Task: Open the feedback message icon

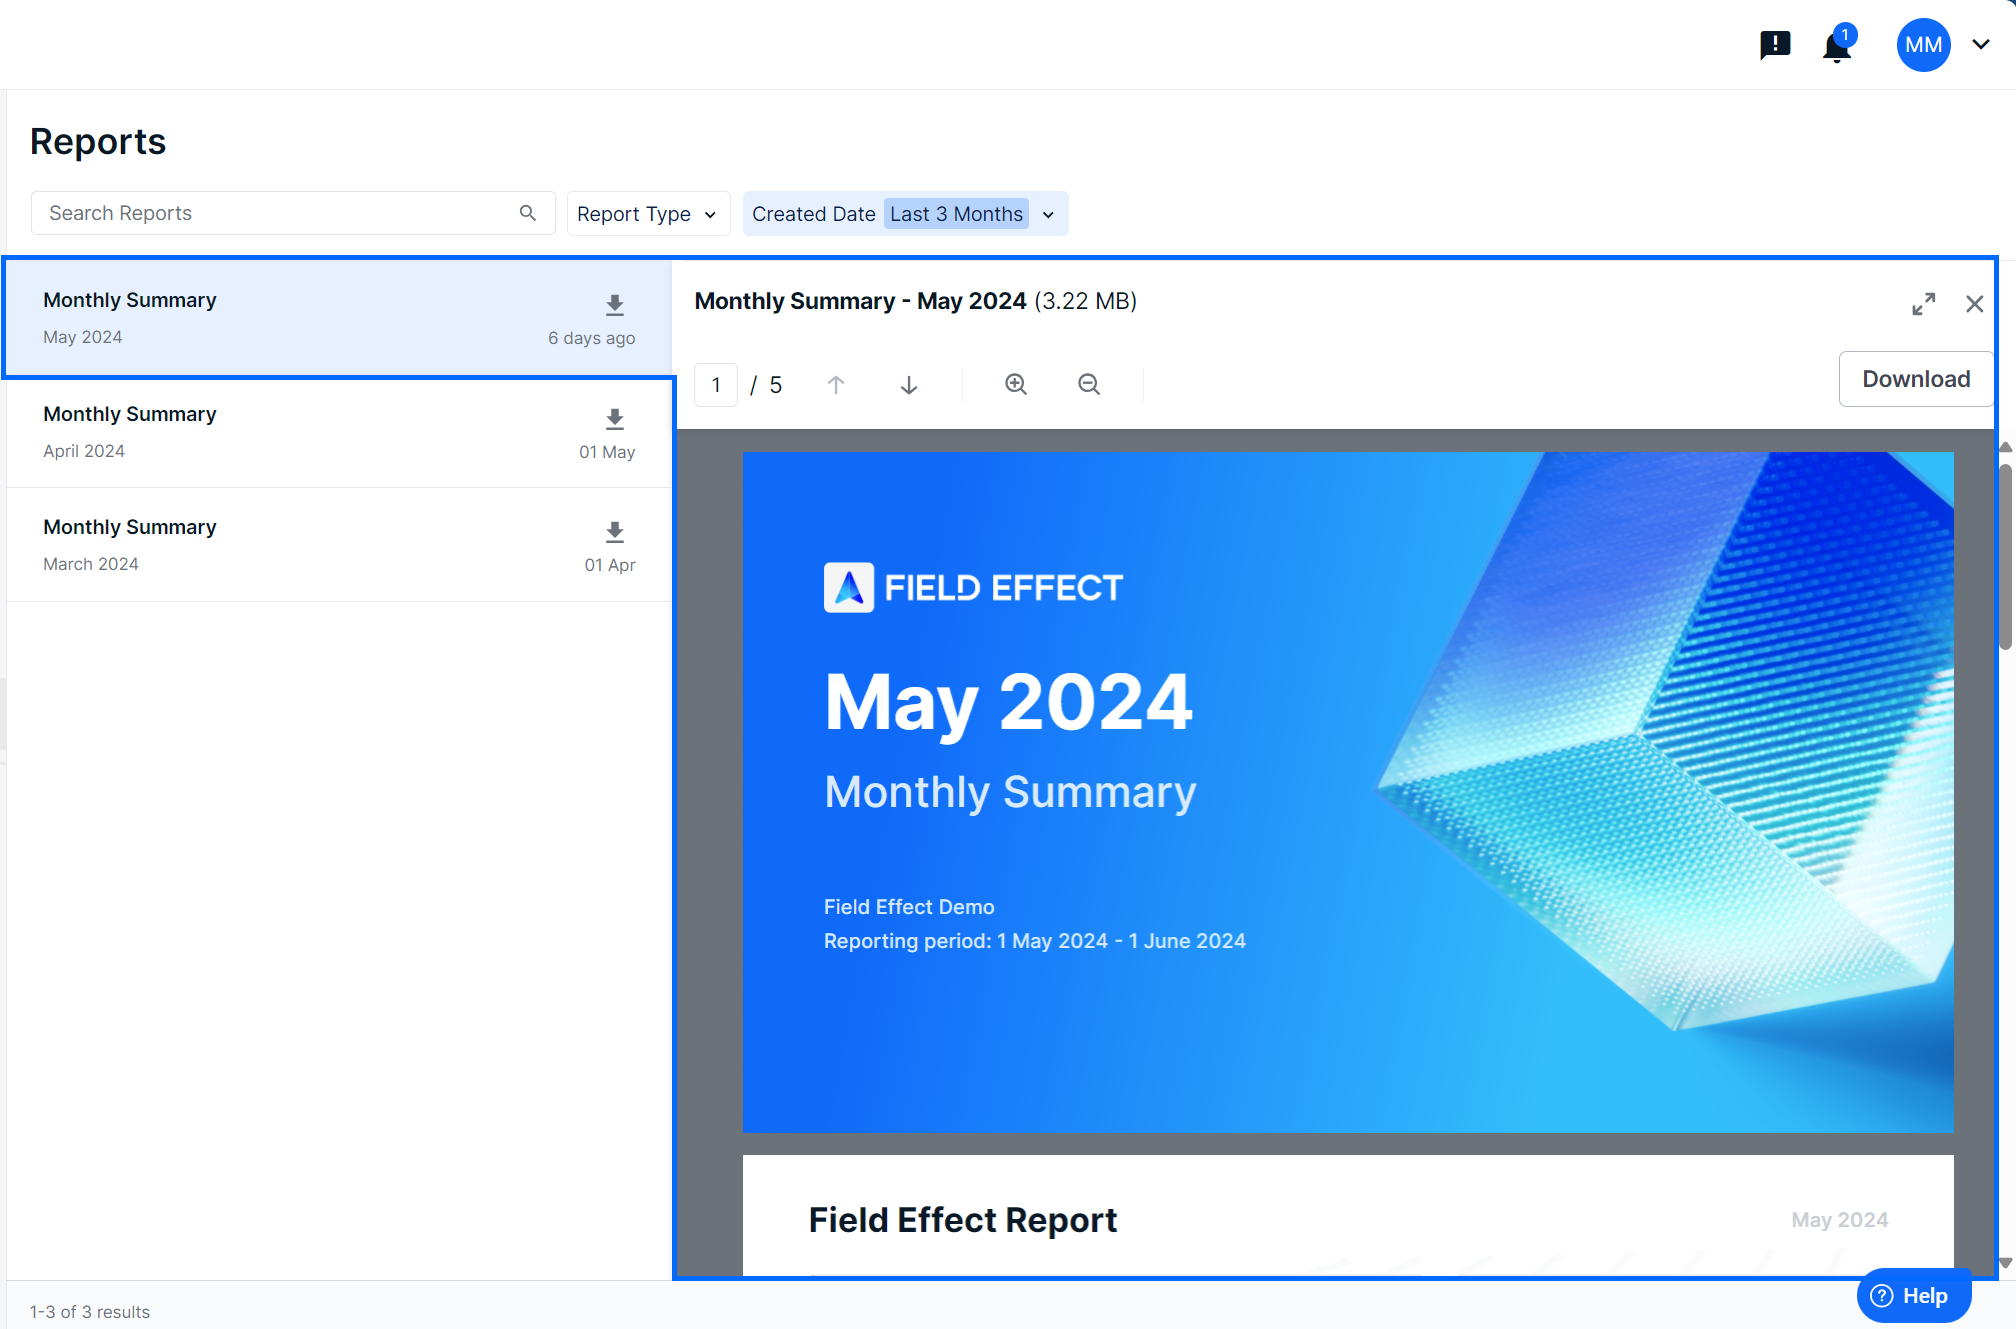Action: click(x=1775, y=45)
